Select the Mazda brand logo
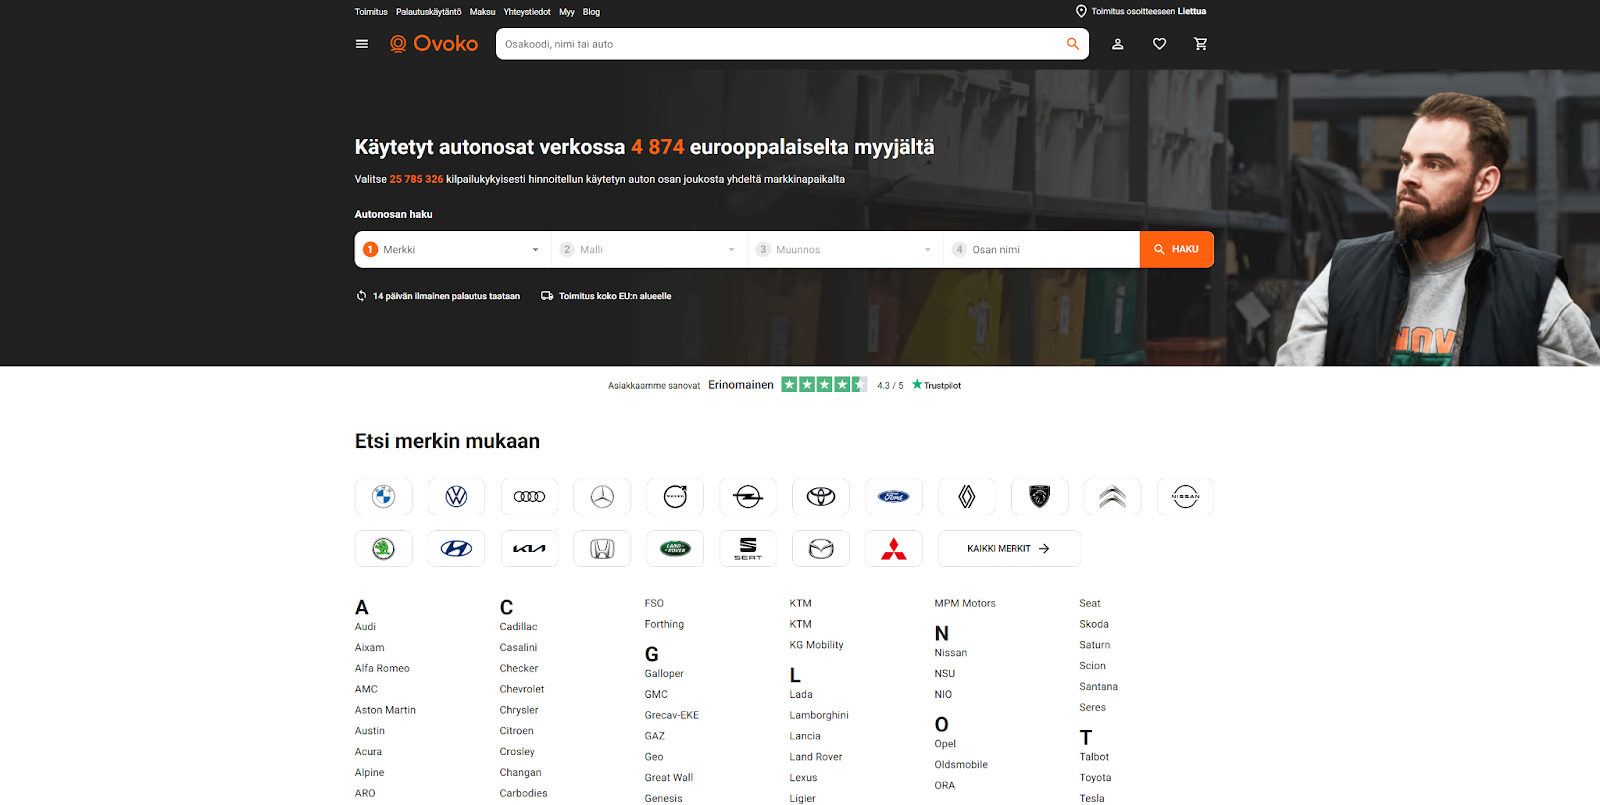The height and width of the screenshot is (805, 1600). coord(821,549)
